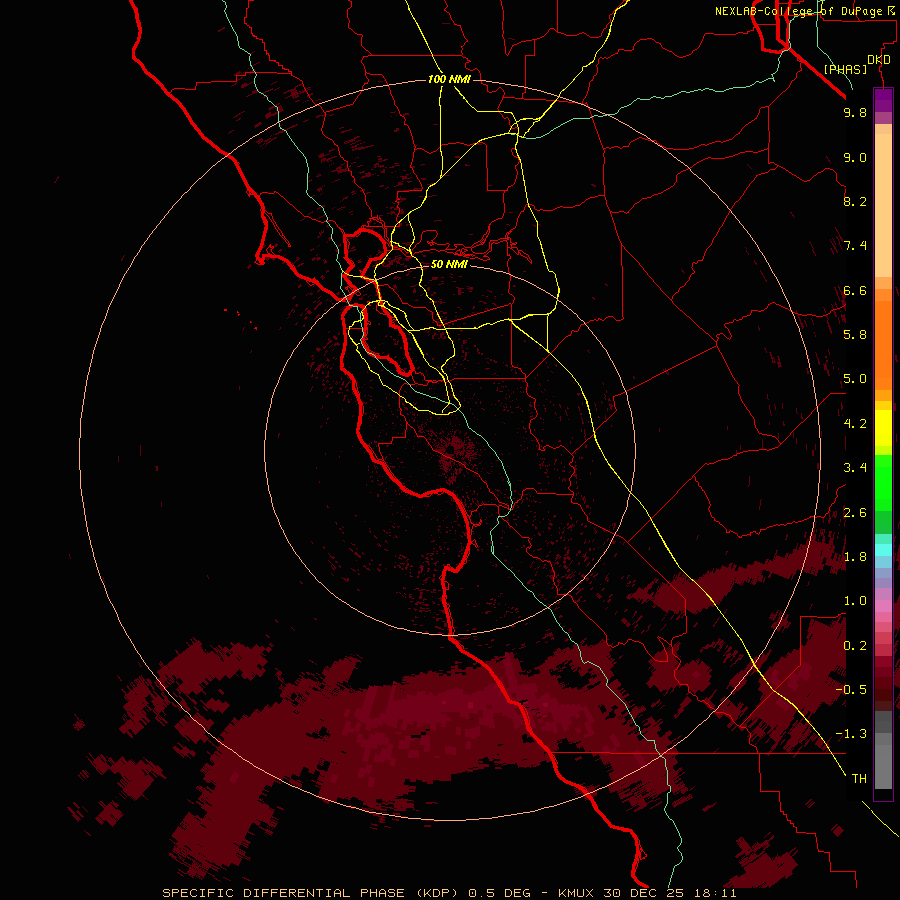Viewport: 900px width, 900px height.
Task: Click the 'SPECIFIC DIFFERENTIAL PHASE (KDP)' caption
Action: [310, 893]
